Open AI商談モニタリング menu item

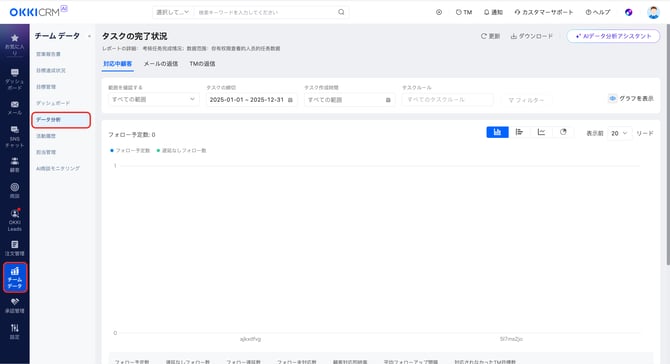coord(58,168)
